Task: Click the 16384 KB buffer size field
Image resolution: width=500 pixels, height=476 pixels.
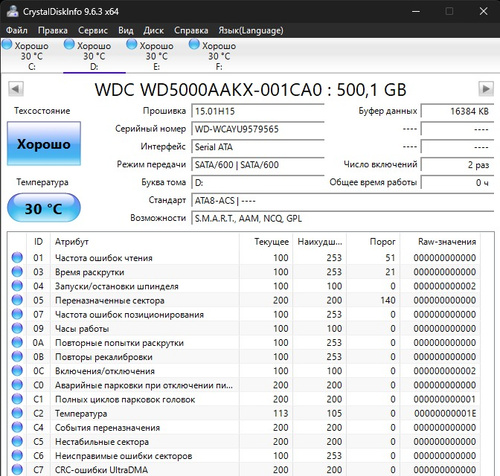Action: point(457,111)
